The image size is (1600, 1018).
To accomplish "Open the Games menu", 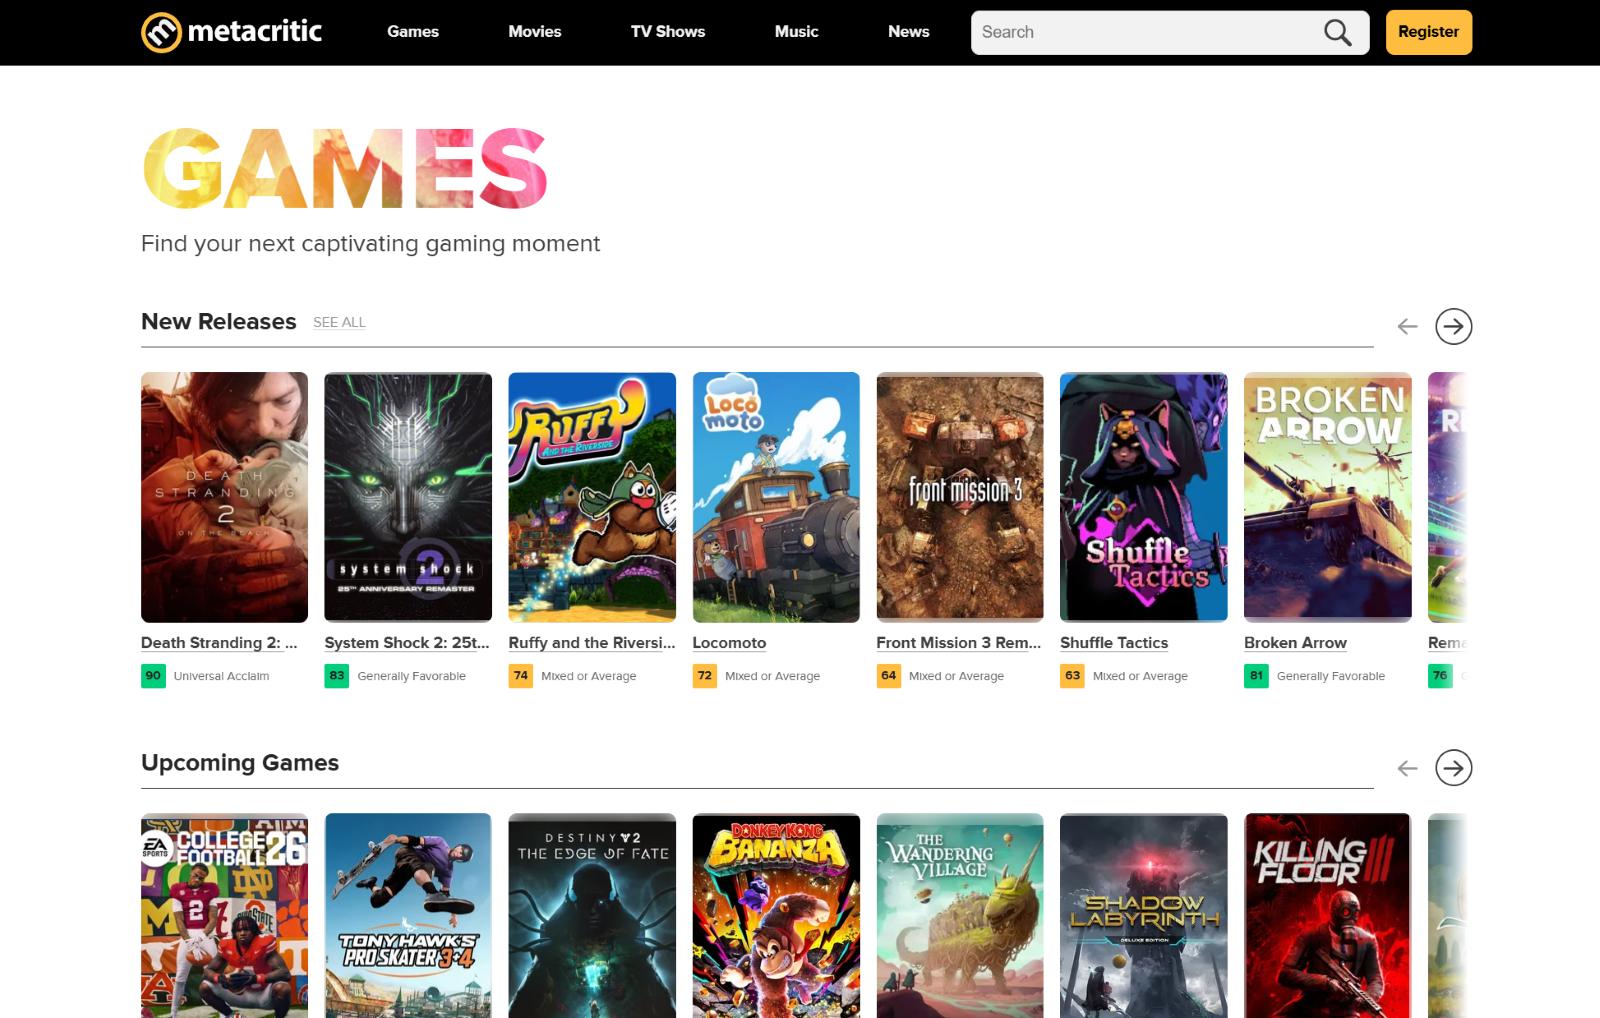I will point(413,32).
